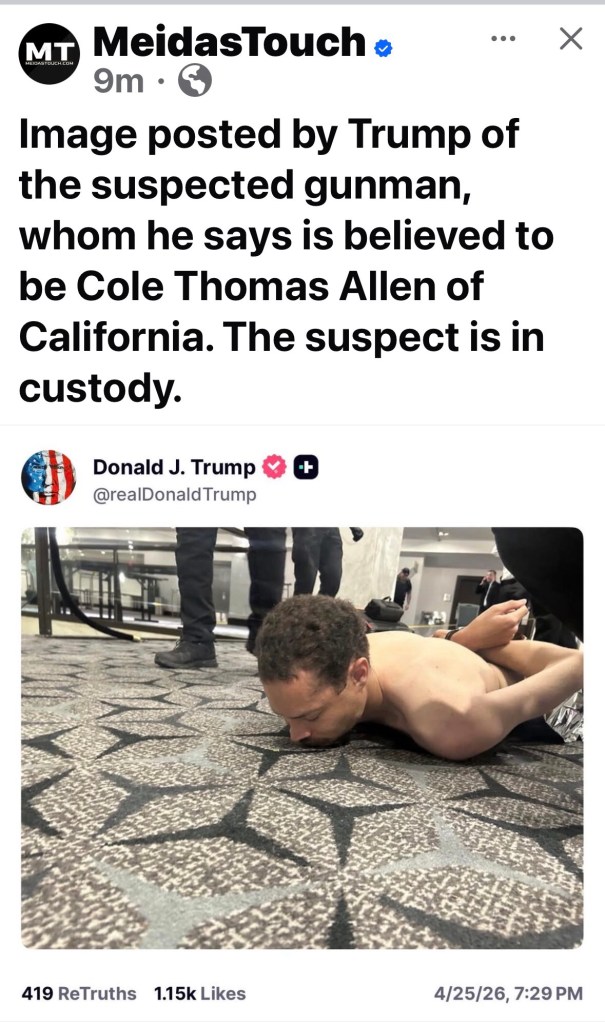Viewport: 605px width, 1024px height.
Task: Tap the globe public-audience icon
Action: pyautogui.click(x=195, y=81)
